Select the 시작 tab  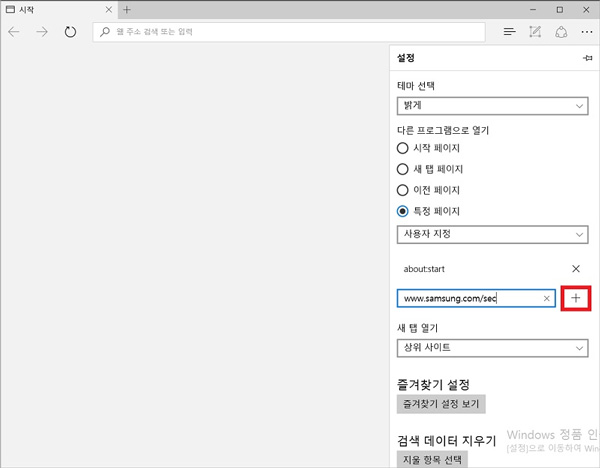pos(59,10)
